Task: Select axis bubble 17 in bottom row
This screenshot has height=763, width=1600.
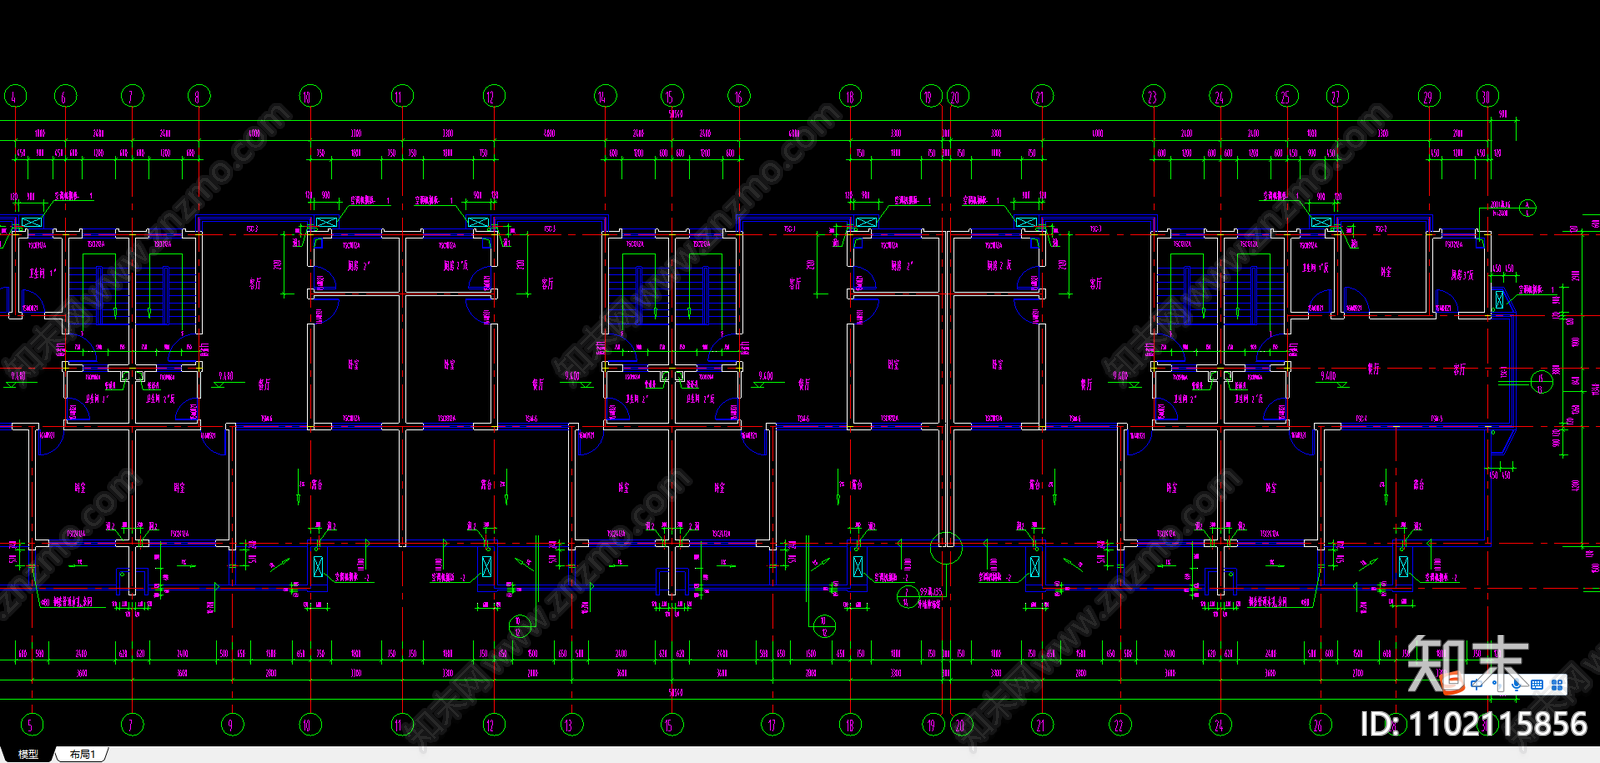Action: coord(771,724)
